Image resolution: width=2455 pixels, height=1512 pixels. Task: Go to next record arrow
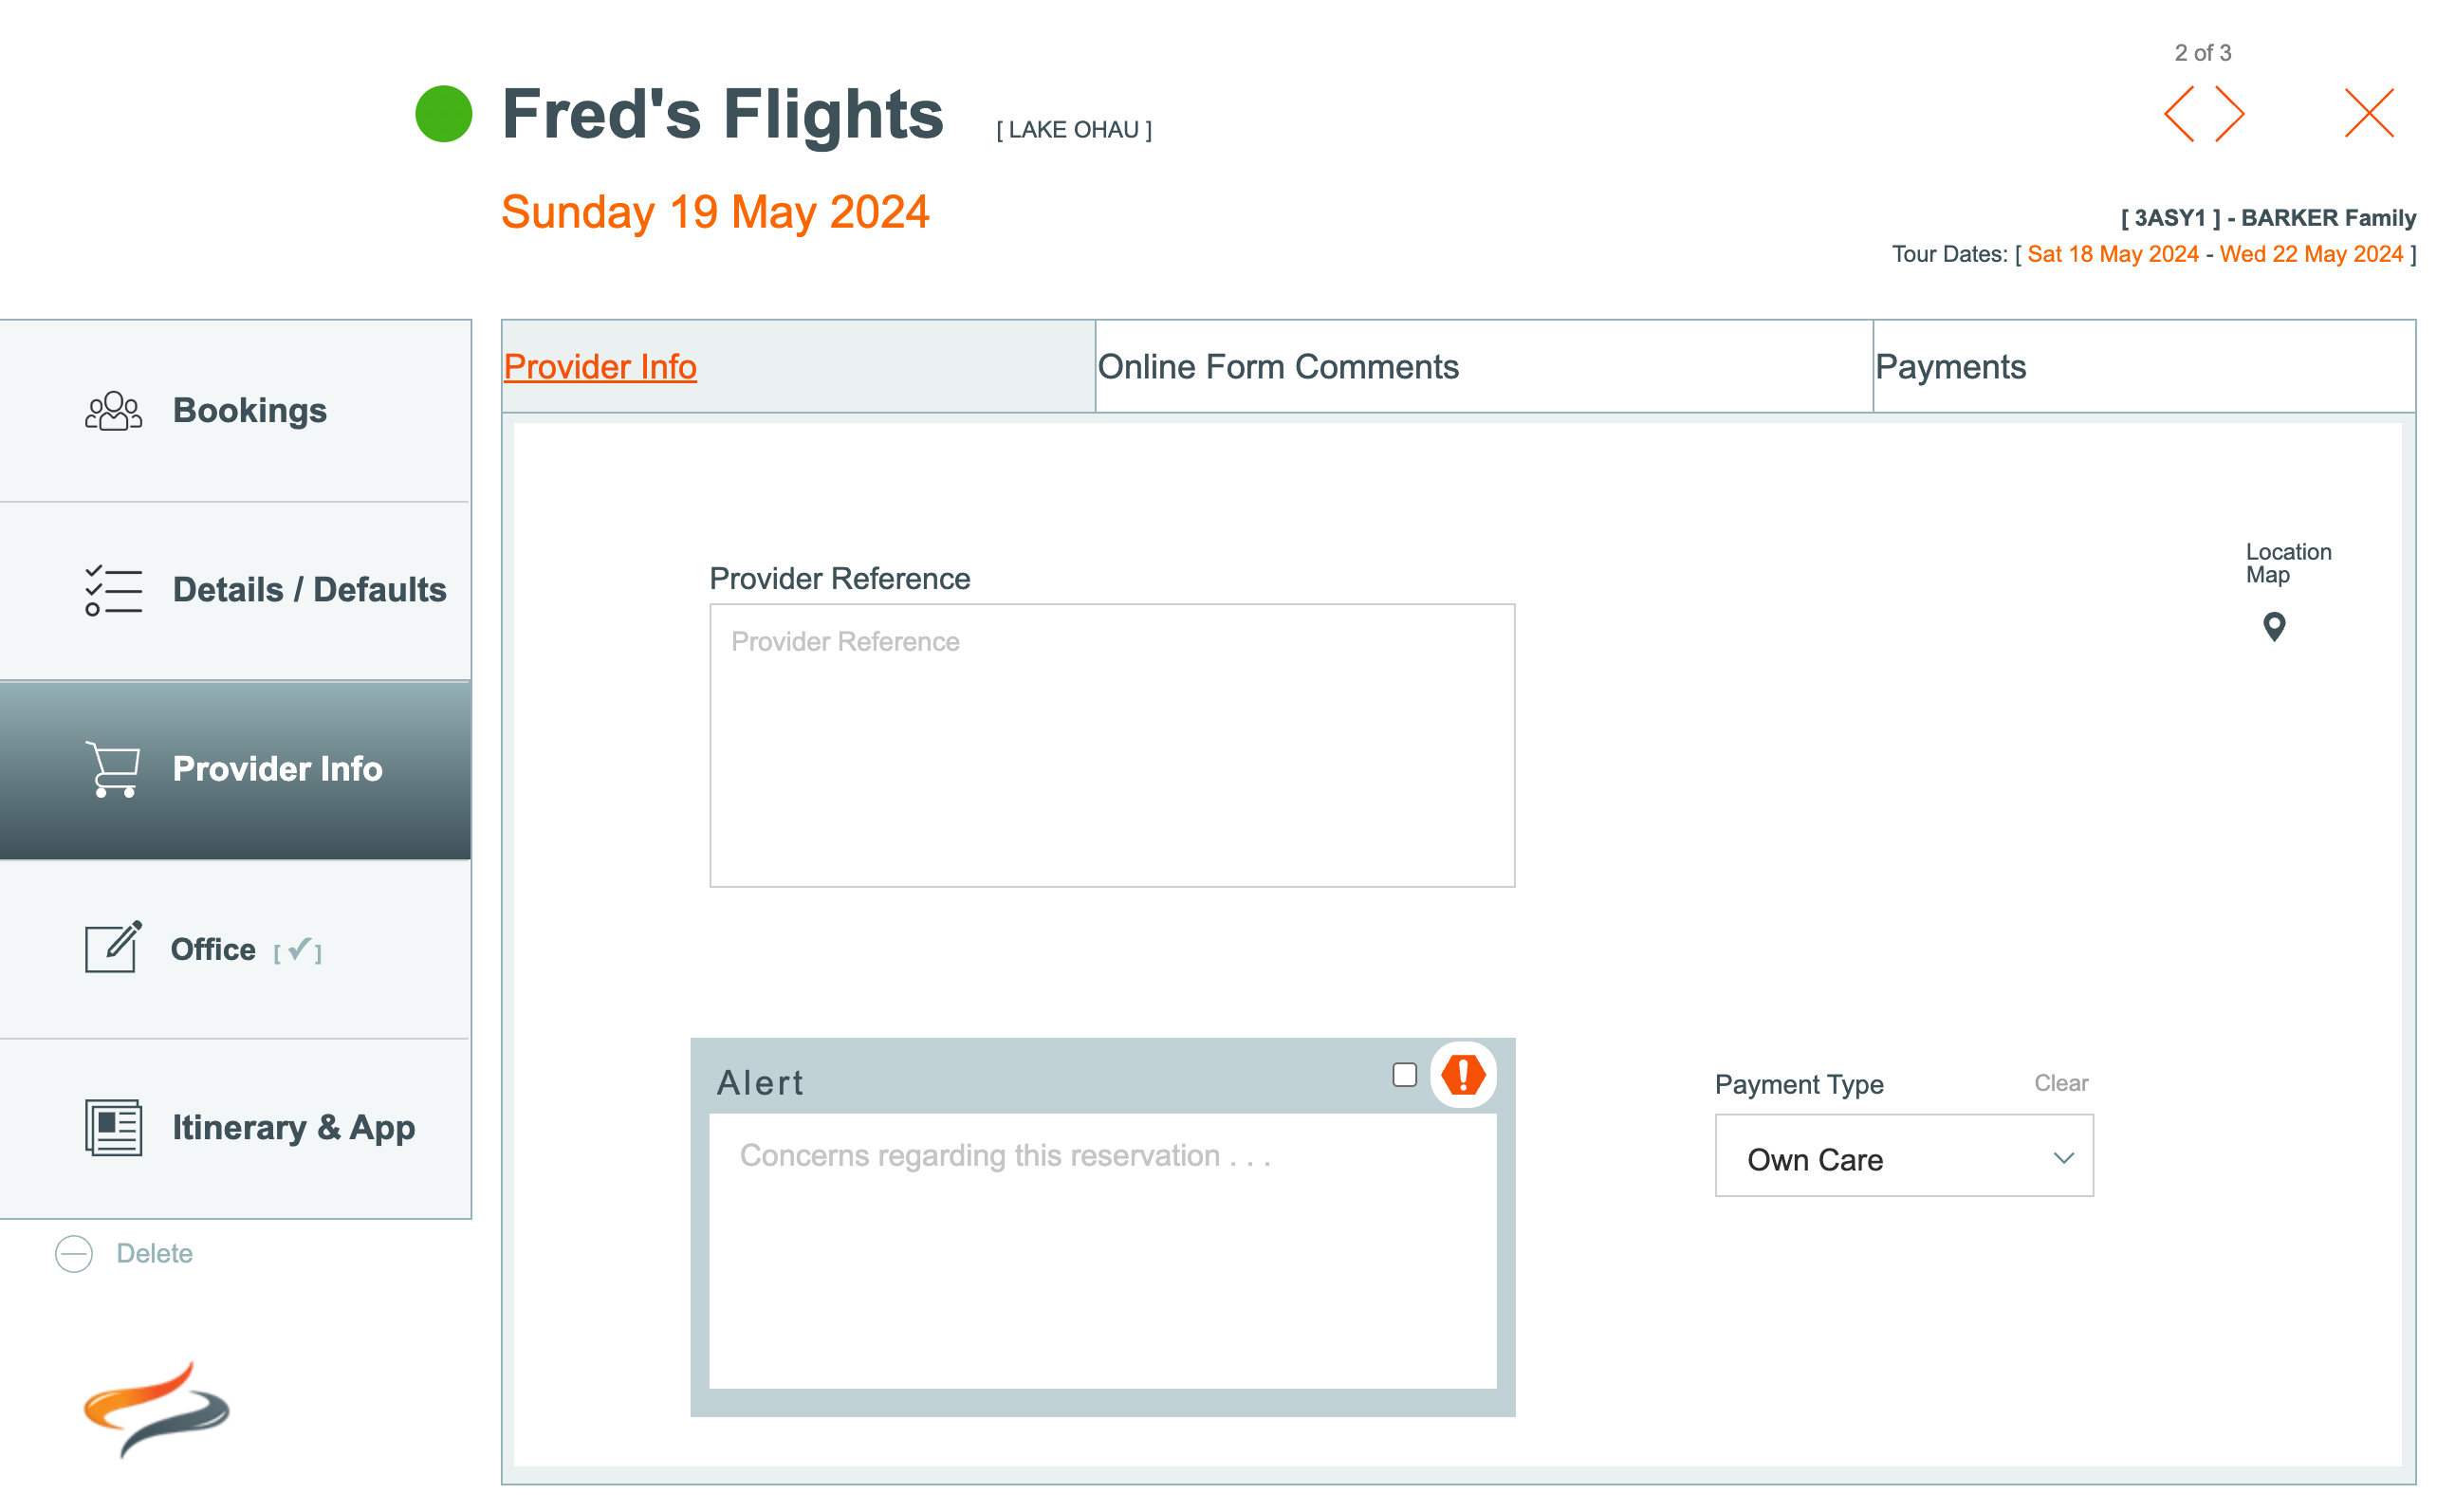pyautogui.click(x=2229, y=114)
